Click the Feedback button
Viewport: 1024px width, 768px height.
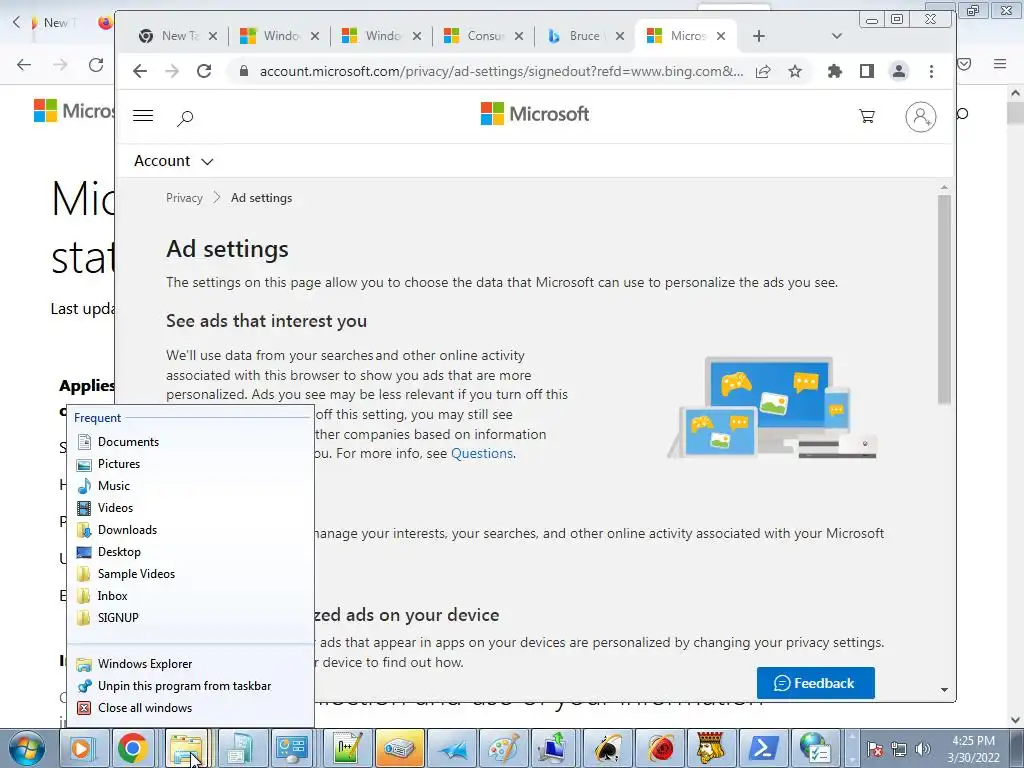(x=816, y=683)
